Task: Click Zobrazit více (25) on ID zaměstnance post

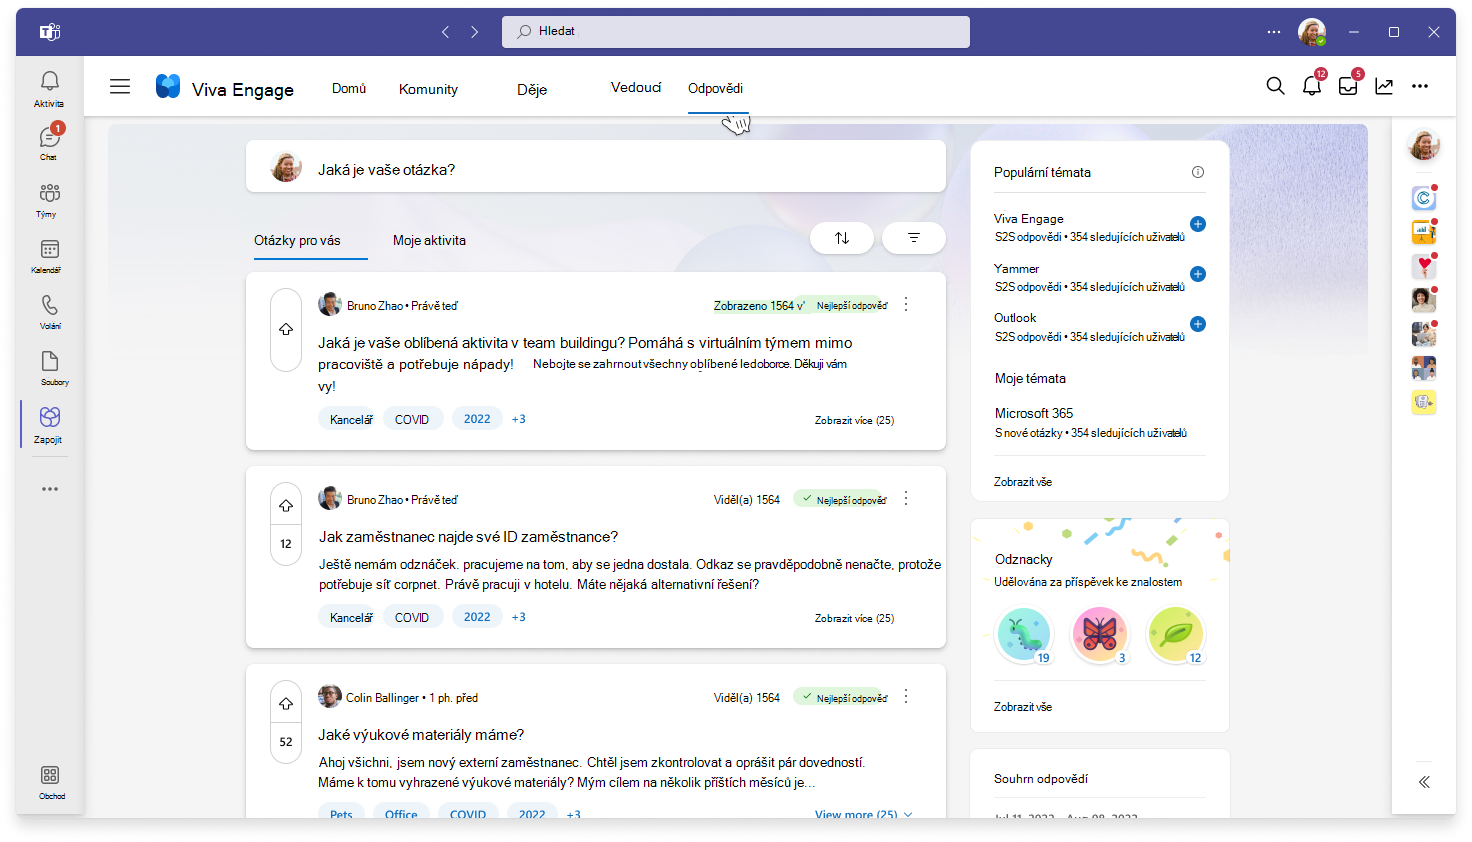Action: pos(854,618)
